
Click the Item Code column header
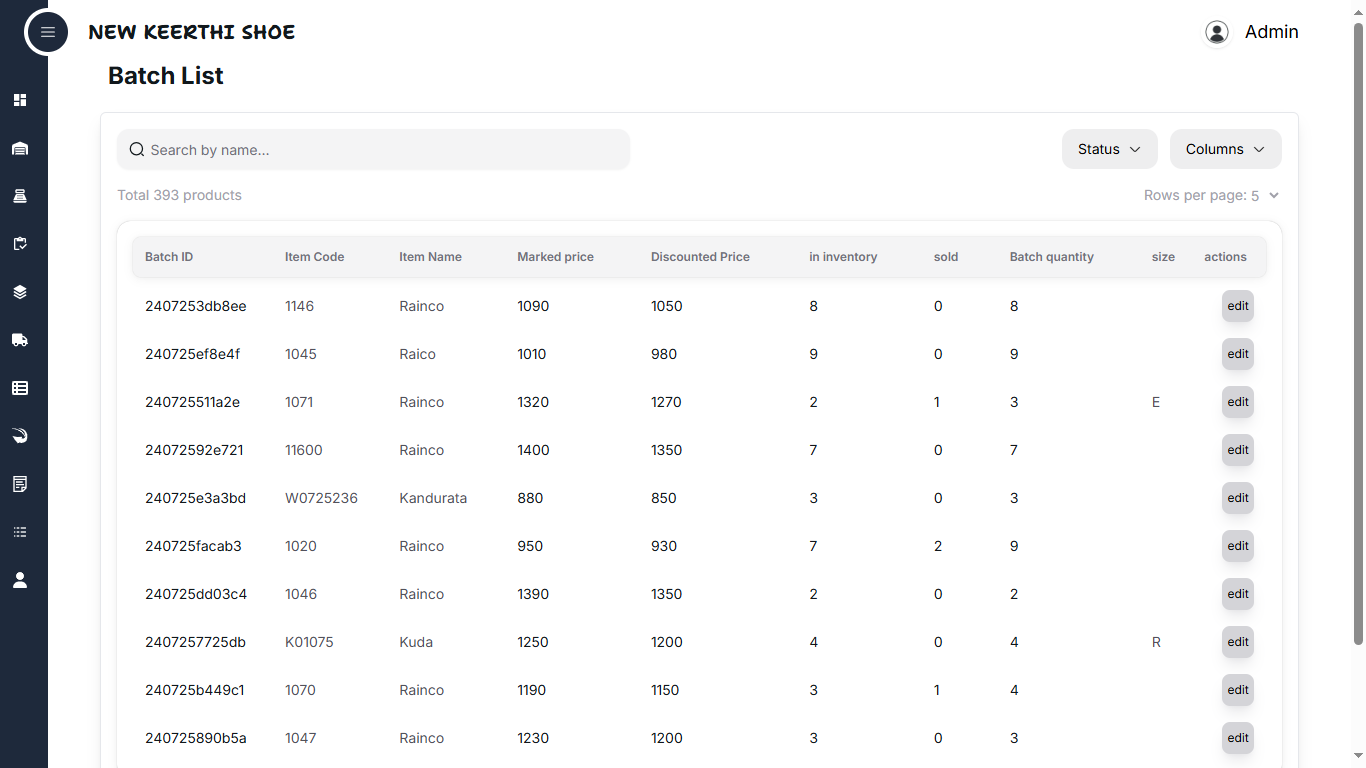coord(314,257)
